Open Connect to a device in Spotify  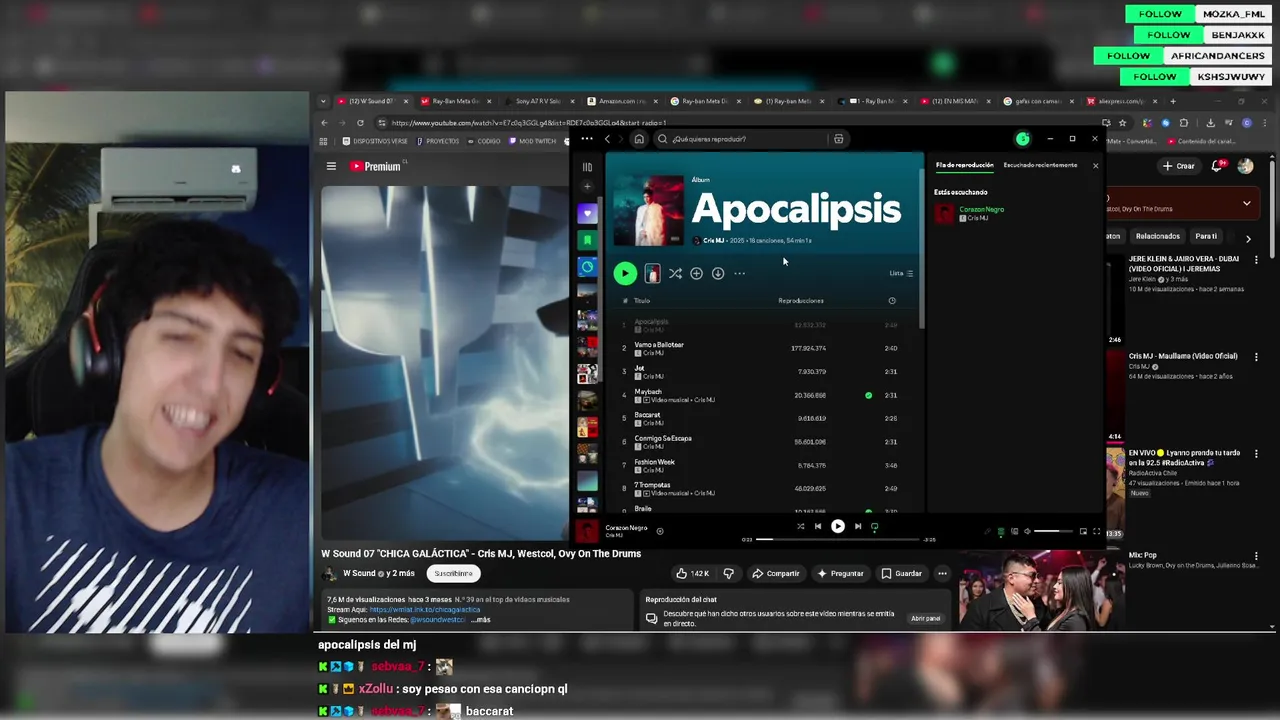point(1014,532)
